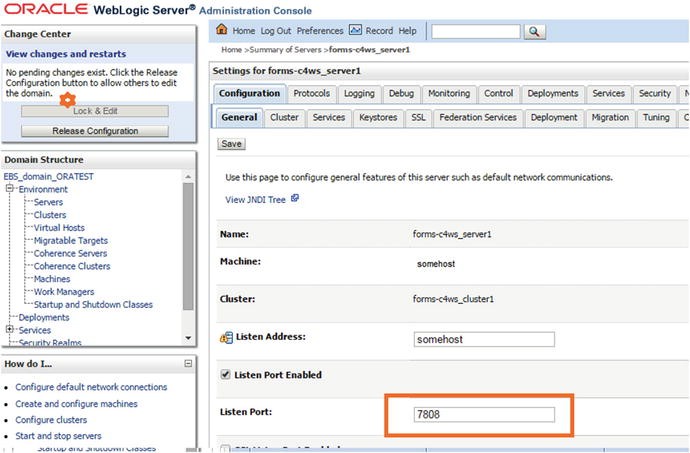This screenshot has height=453, width=690.
Task: Select Virtual Hosts tree node
Action: tap(59, 228)
